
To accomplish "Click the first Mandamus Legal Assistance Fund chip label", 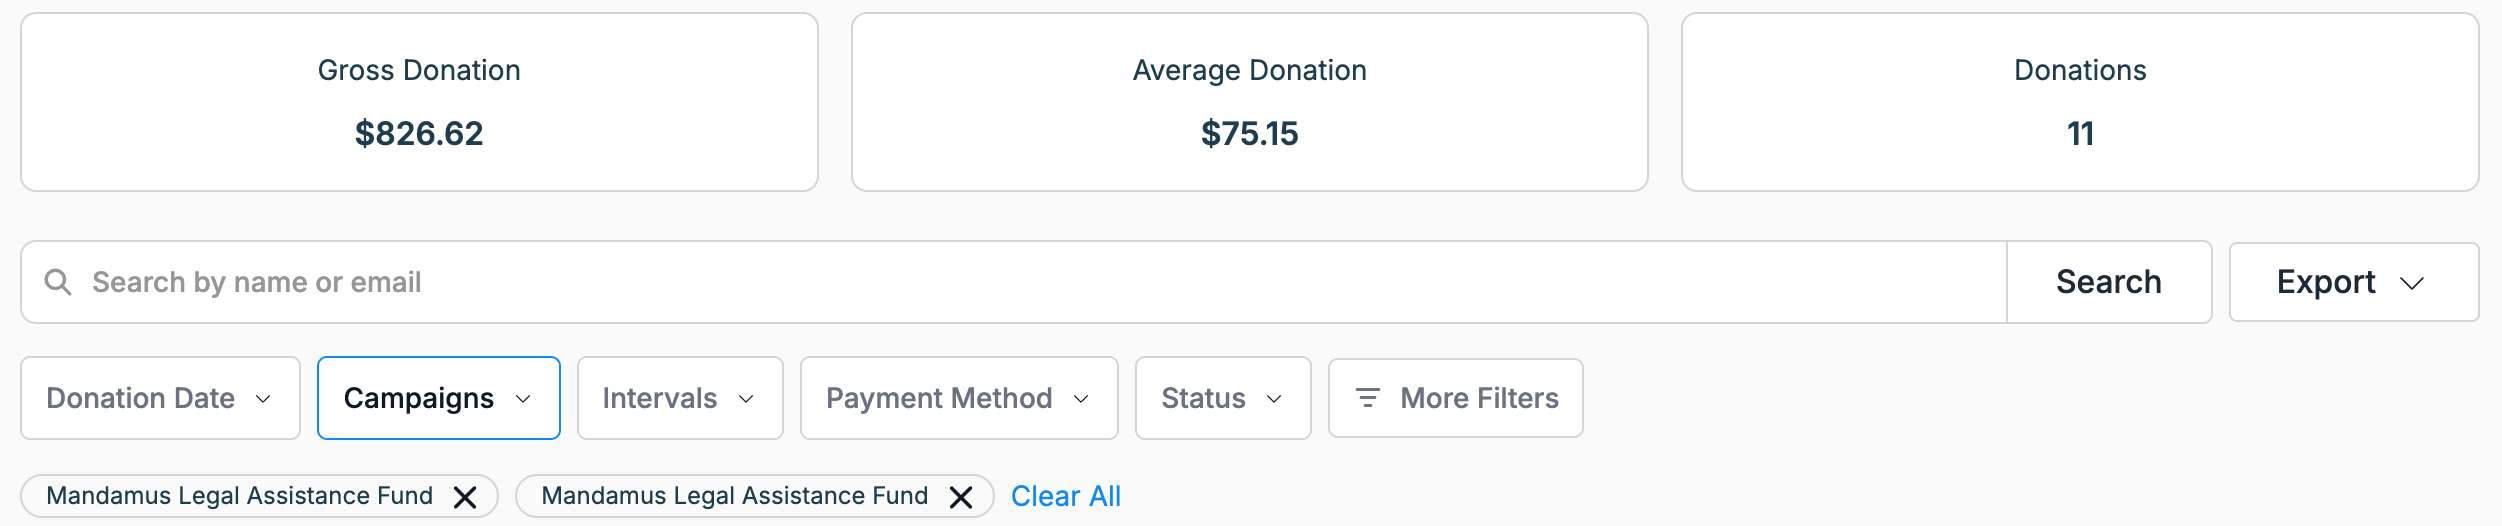I will click(240, 496).
